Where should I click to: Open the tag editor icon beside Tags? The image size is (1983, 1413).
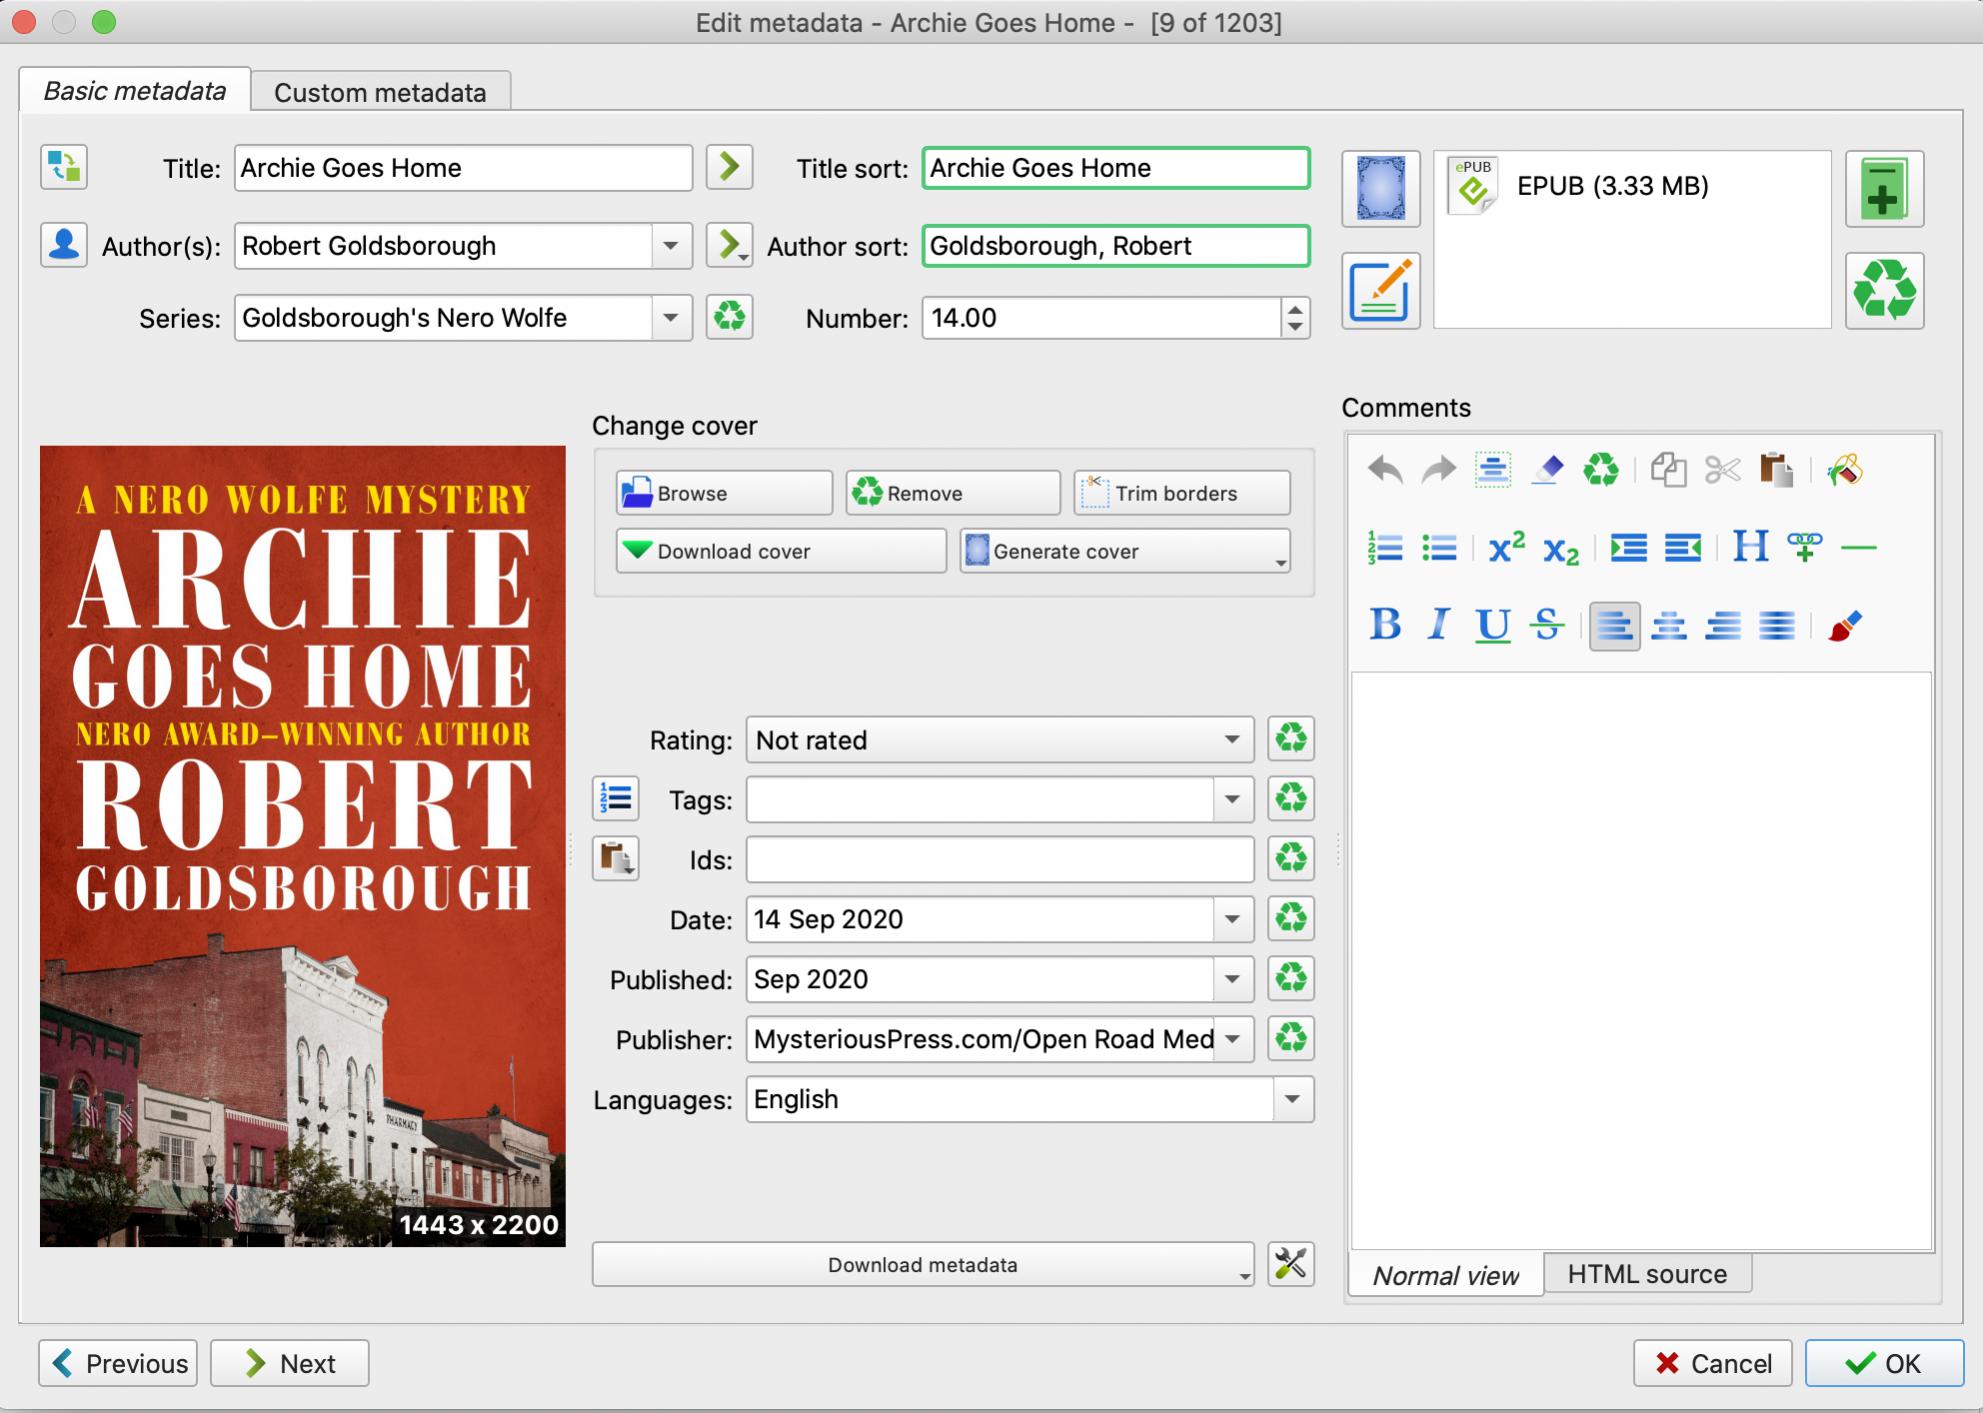616,798
